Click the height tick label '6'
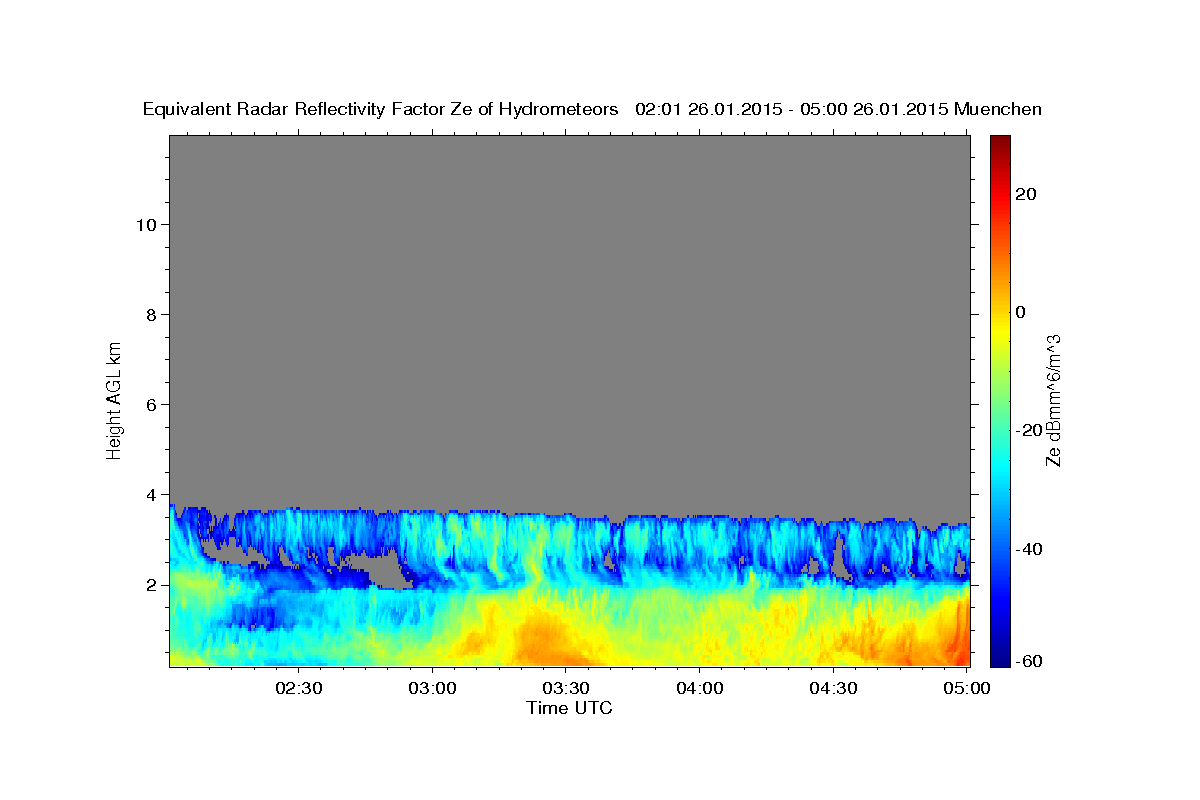Viewport: 1200px width, 800px height. [150, 404]
